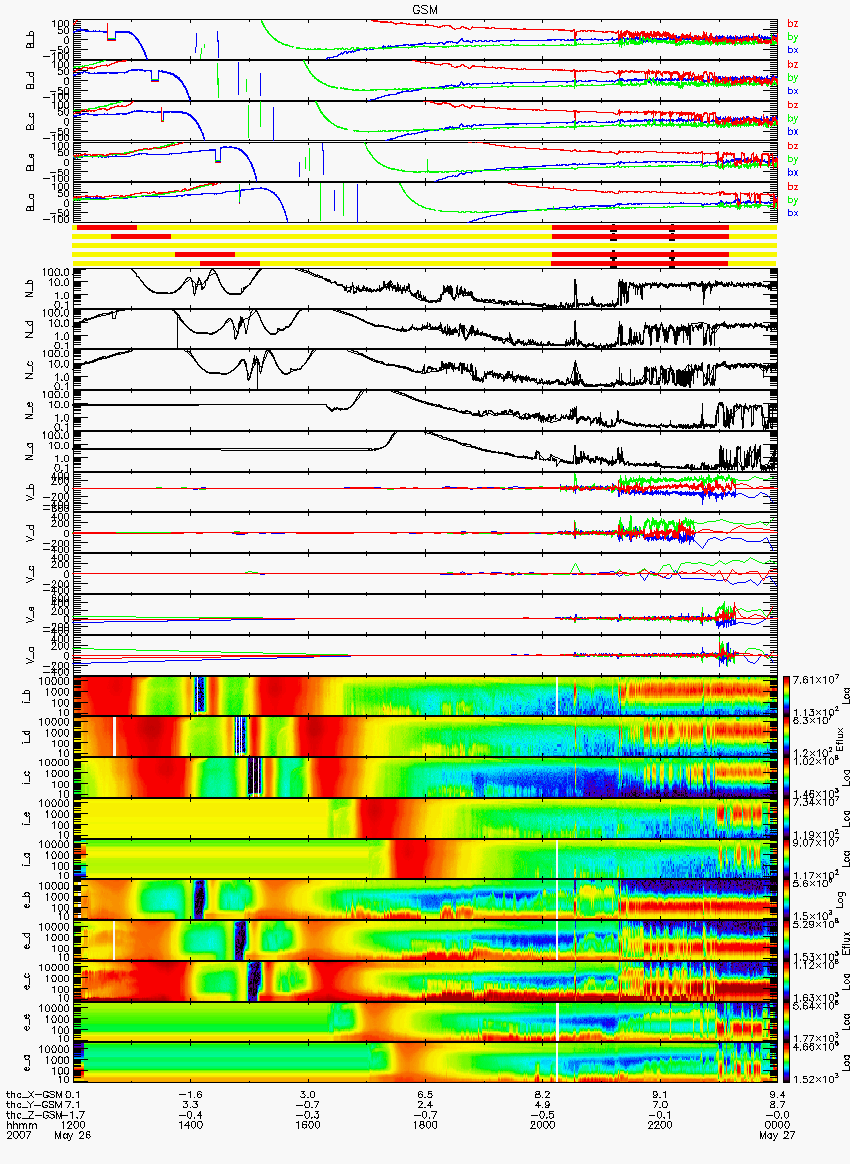
Task: Click green by legend label of B_b panel
Action: [x=793, y=36]
